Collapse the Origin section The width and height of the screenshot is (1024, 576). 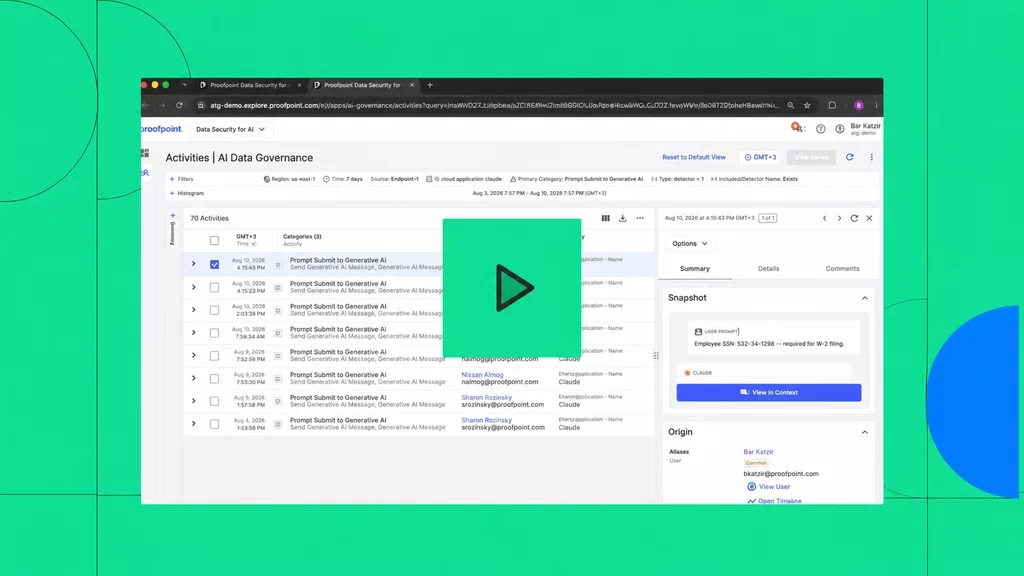[x=865, y=432]
